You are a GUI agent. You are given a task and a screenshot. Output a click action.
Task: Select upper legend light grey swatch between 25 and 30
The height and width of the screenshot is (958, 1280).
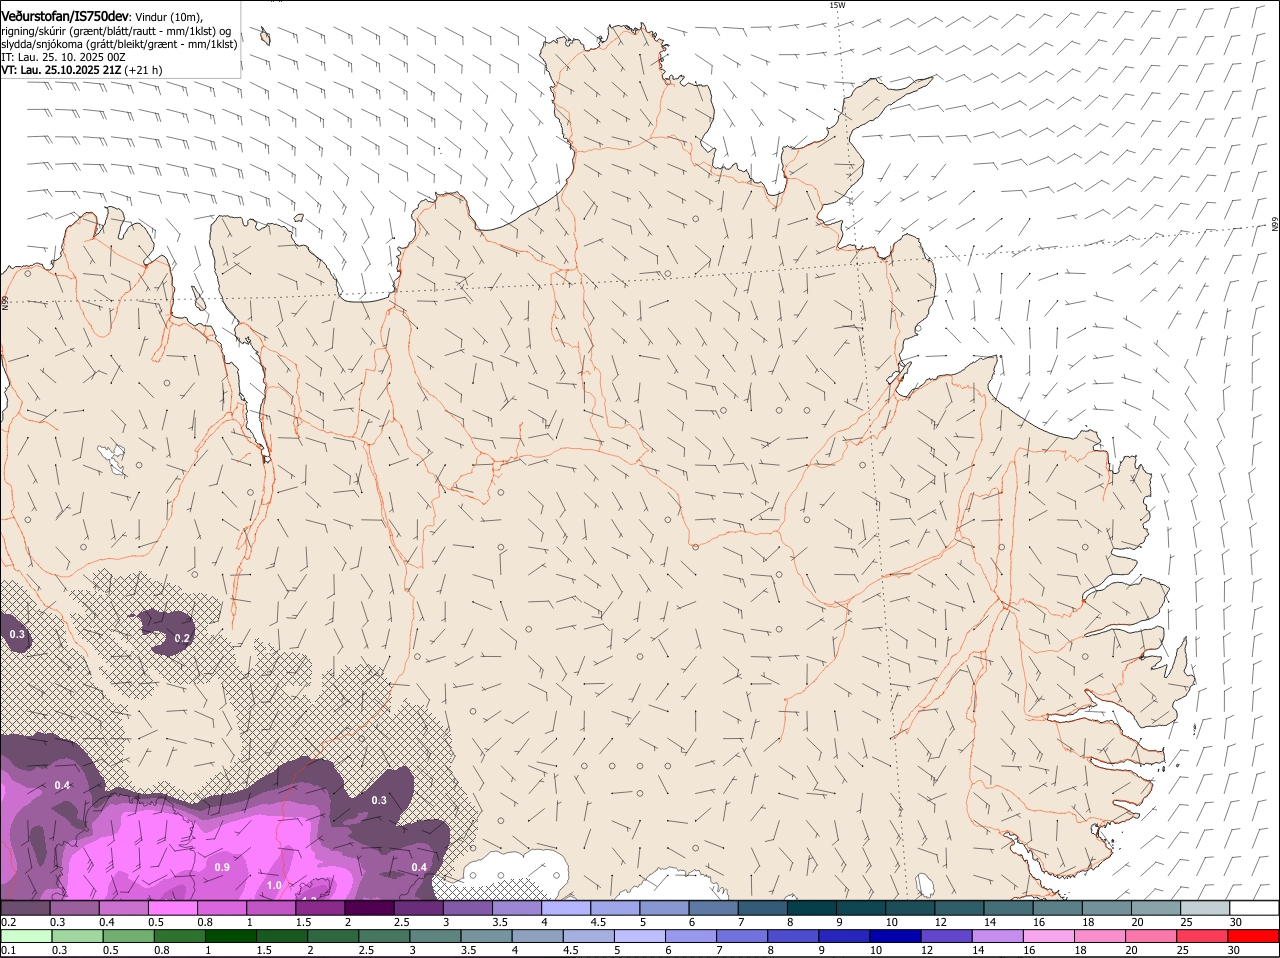1205,907
